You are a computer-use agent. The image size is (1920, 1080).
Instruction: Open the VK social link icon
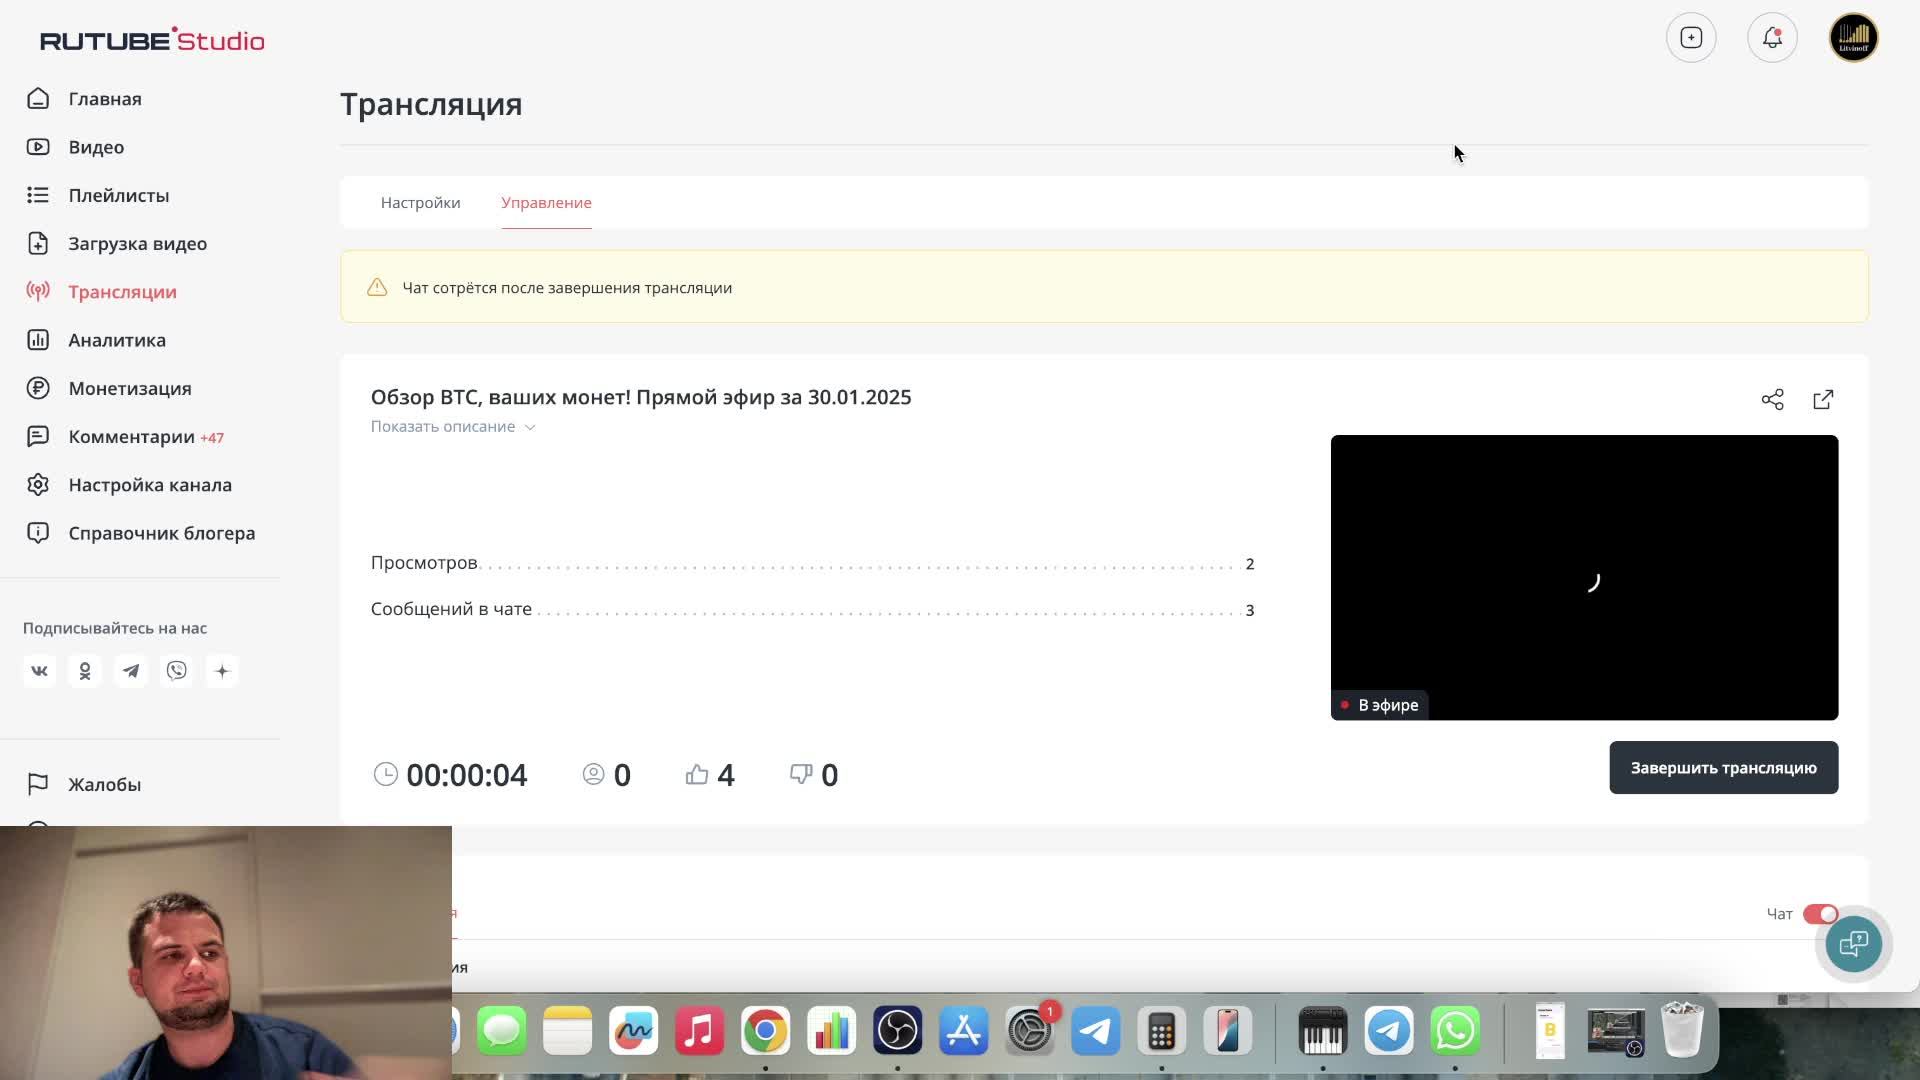coord(39,671)
